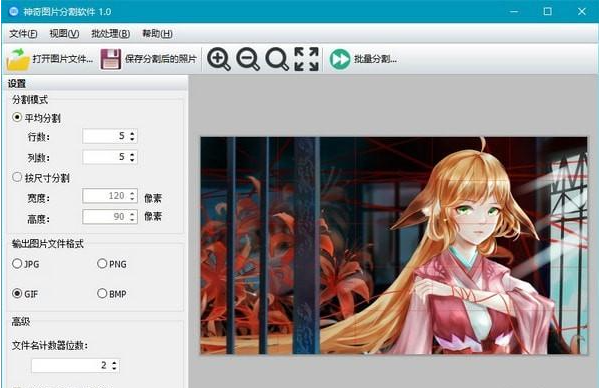Select the 平均分割 radio button
The image size is (599, 388).
point(17,117)
